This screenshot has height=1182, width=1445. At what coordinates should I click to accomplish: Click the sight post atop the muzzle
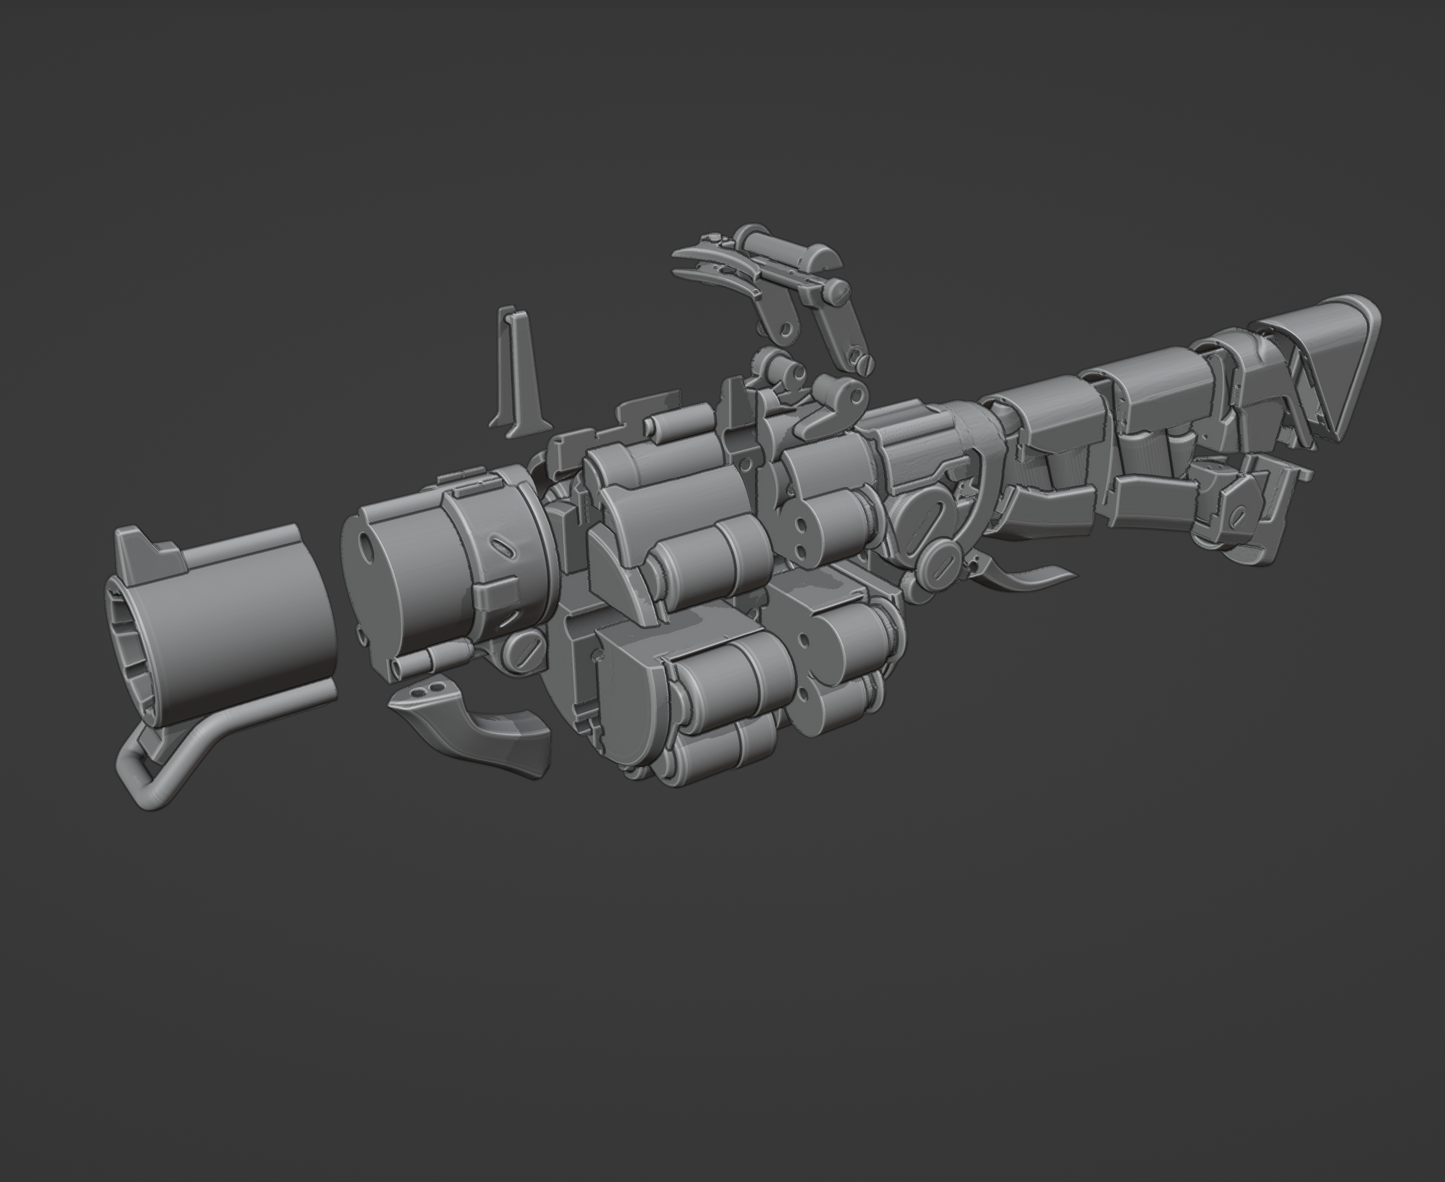[x=140, y=548]
